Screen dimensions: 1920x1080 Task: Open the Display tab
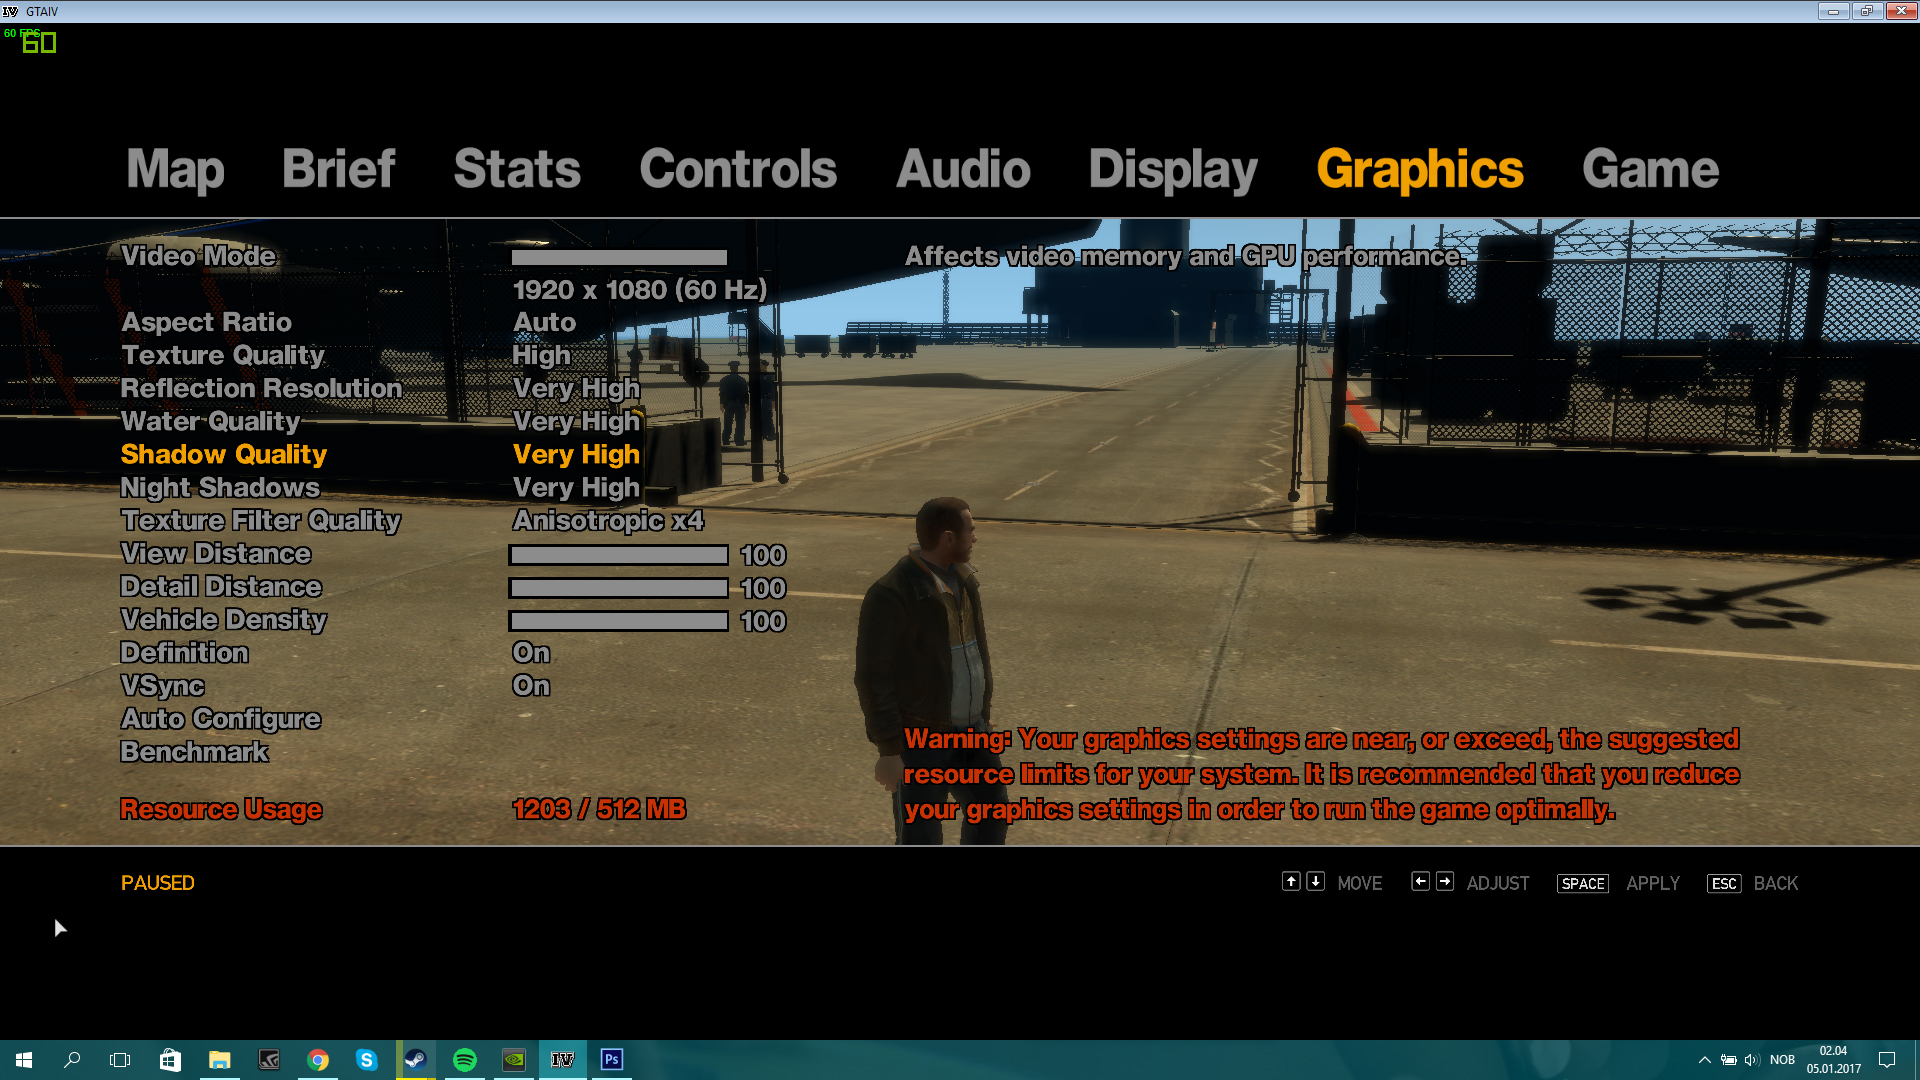(x=1173, y=170)
